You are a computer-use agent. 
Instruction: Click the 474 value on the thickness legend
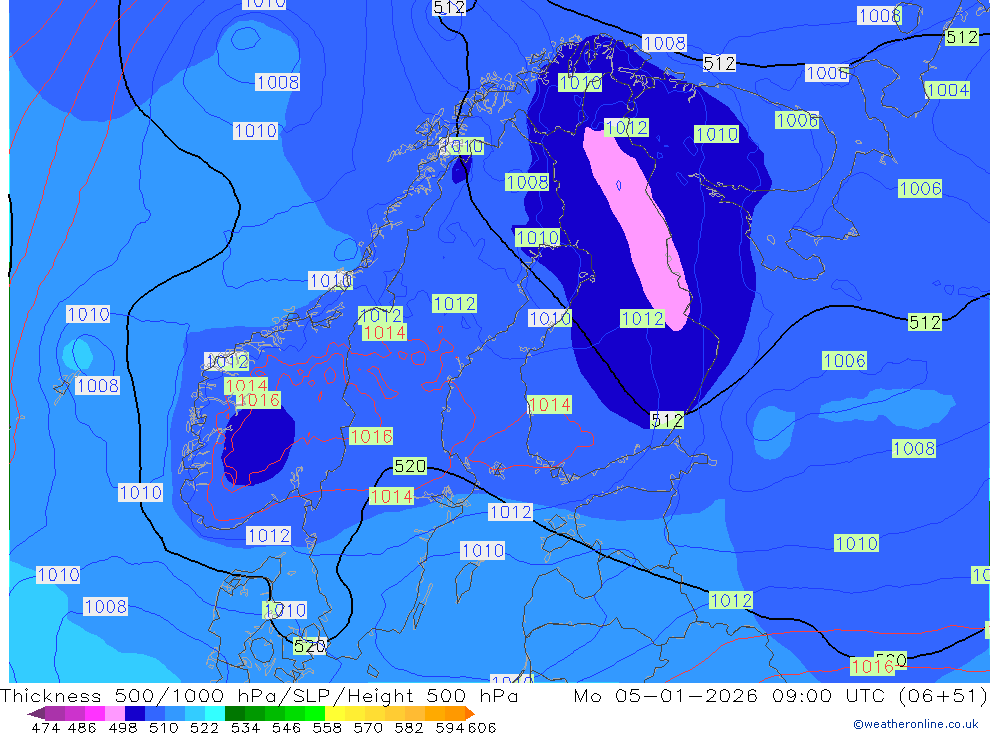coord(45,727)
